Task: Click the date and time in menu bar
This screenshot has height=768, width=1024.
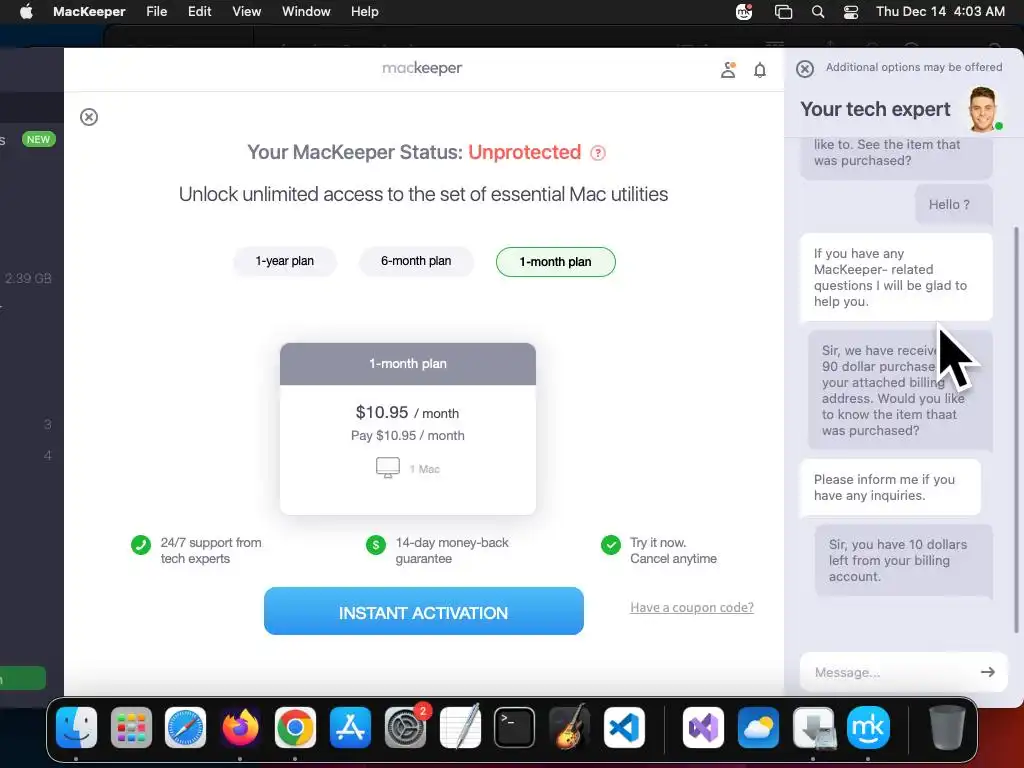Action: pos(940,12)
